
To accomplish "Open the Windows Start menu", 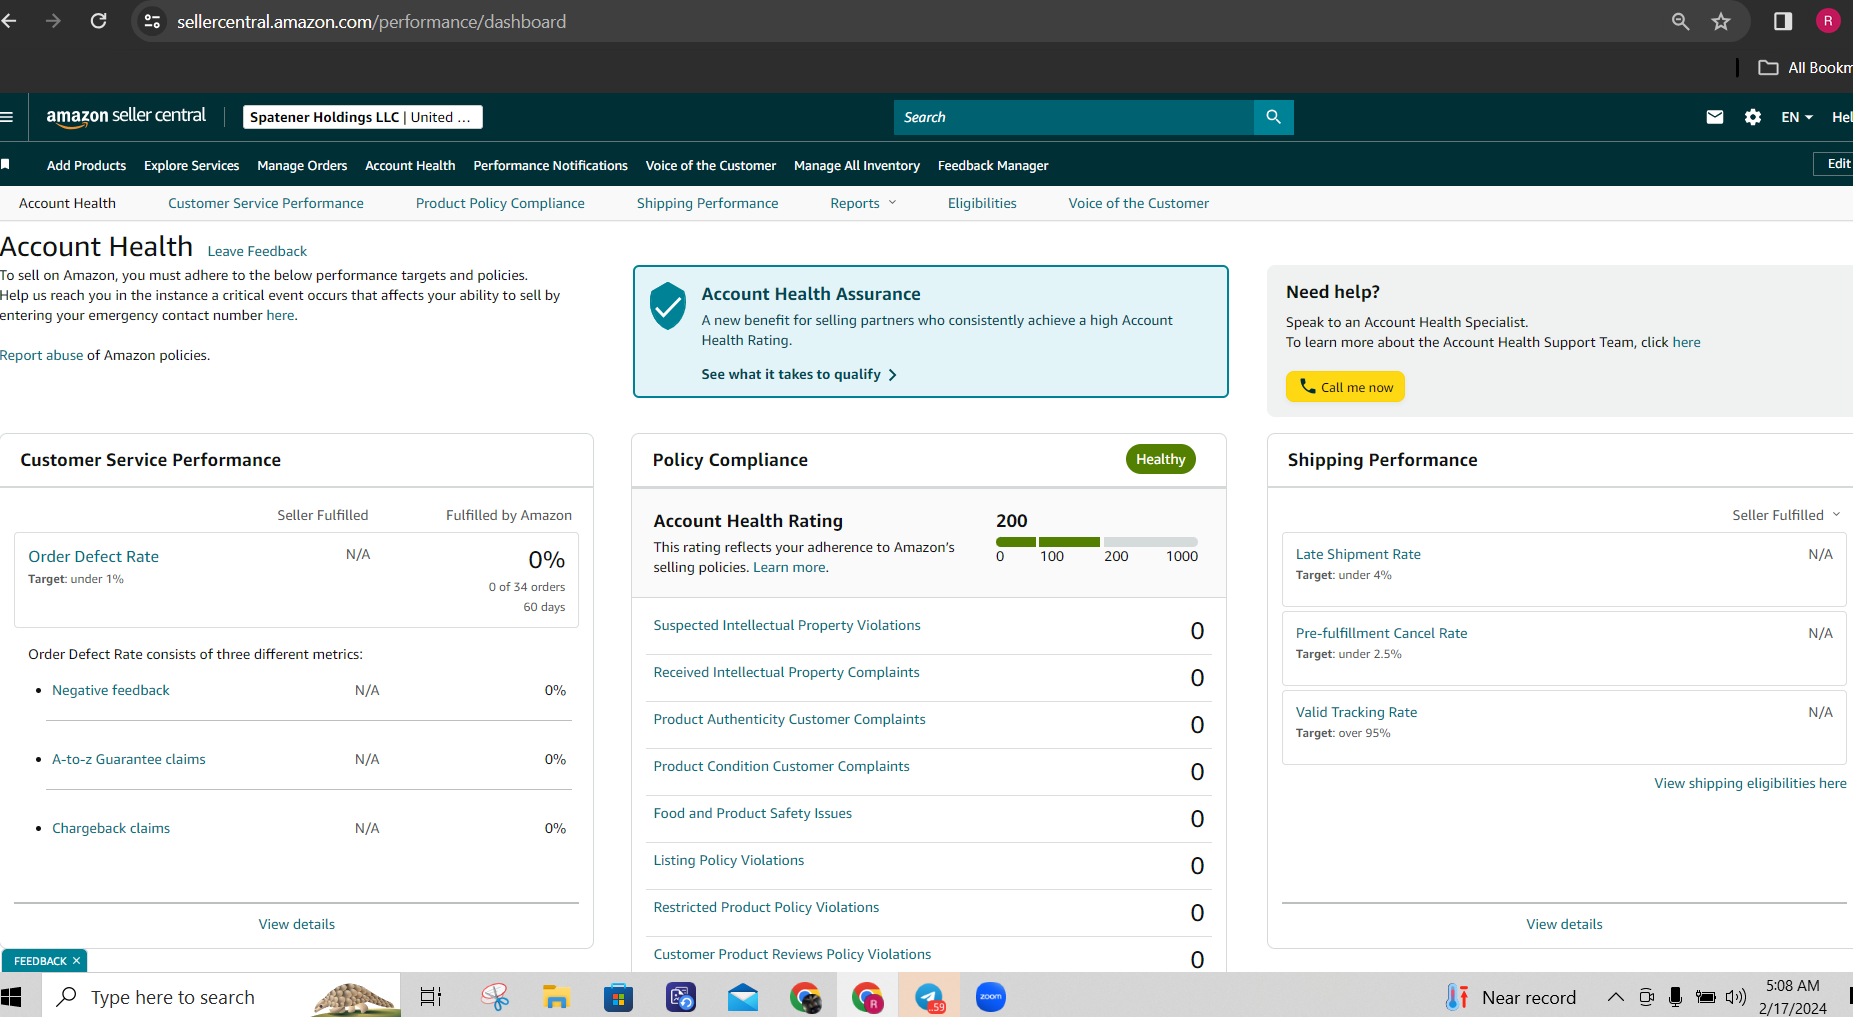I will click(11, 997).
